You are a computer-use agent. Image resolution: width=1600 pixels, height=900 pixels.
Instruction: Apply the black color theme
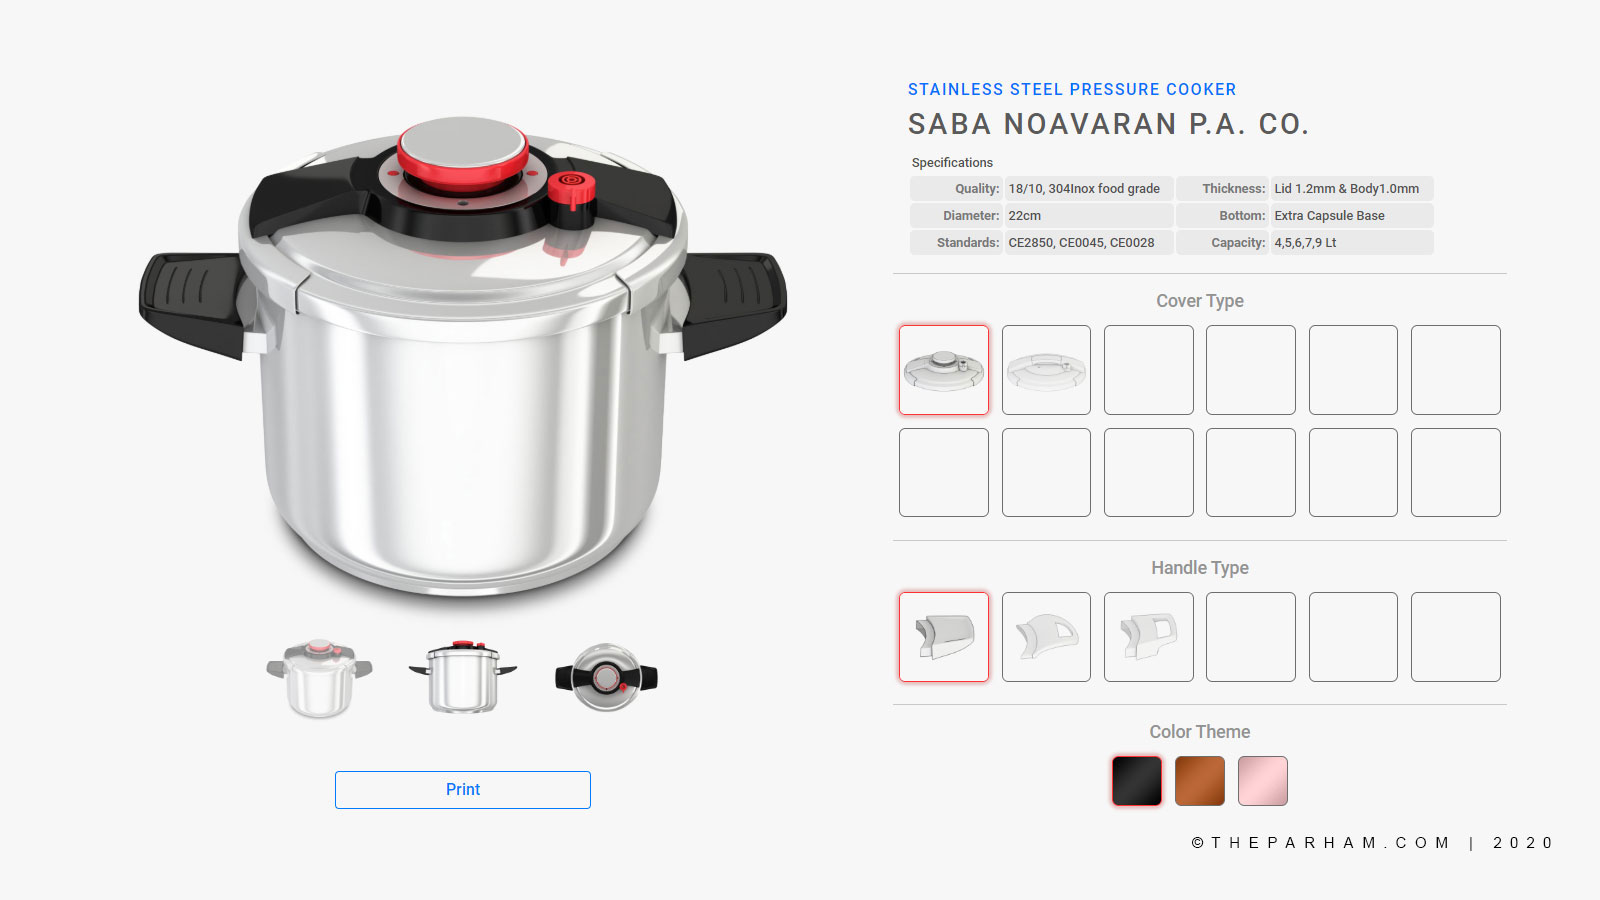click(1137, 781)
